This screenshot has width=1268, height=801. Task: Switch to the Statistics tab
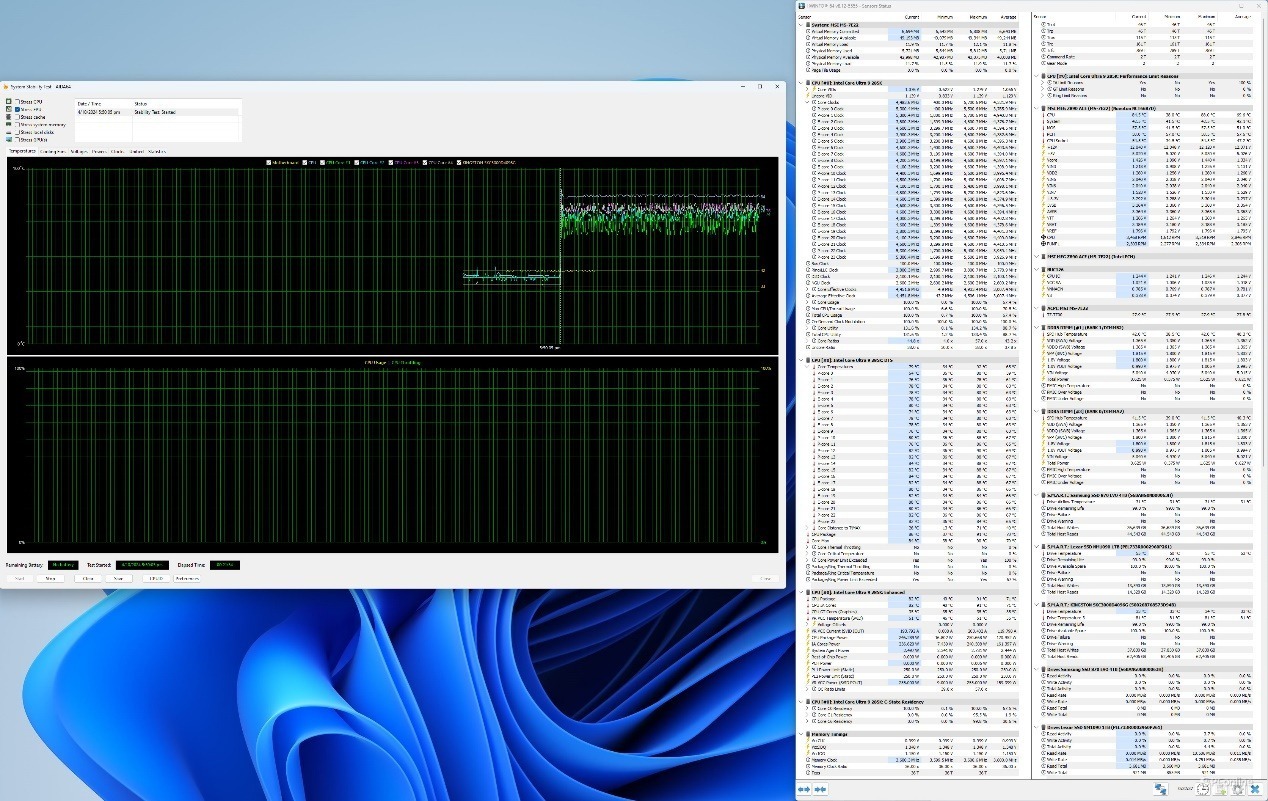point(157,151)
